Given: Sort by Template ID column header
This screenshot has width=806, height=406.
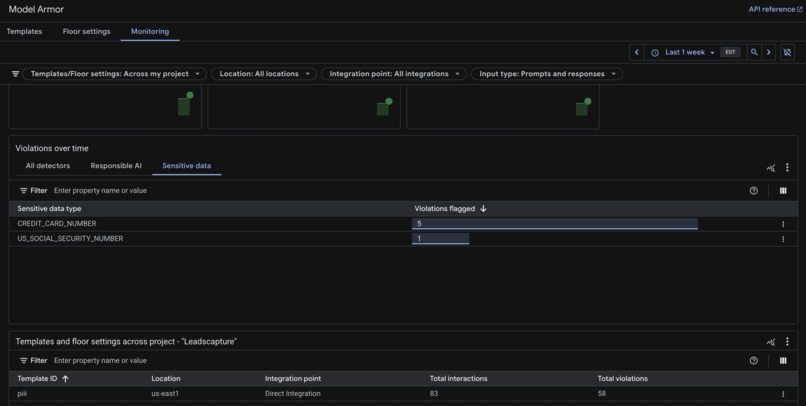Looking at the screenshot, I should (x=37, y=379).
